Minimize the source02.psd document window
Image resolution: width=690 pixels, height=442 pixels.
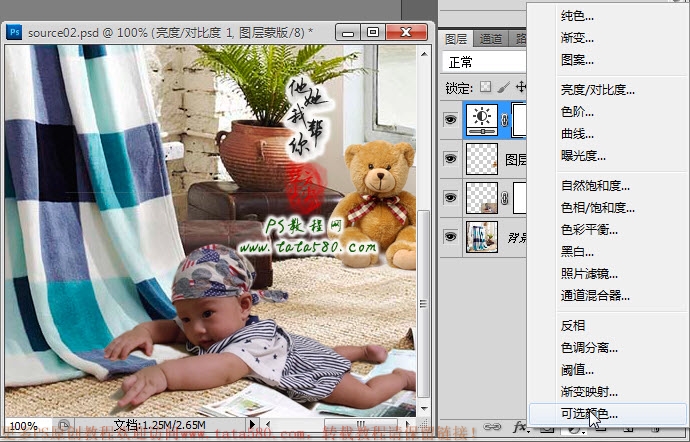[x=348, y=33]
